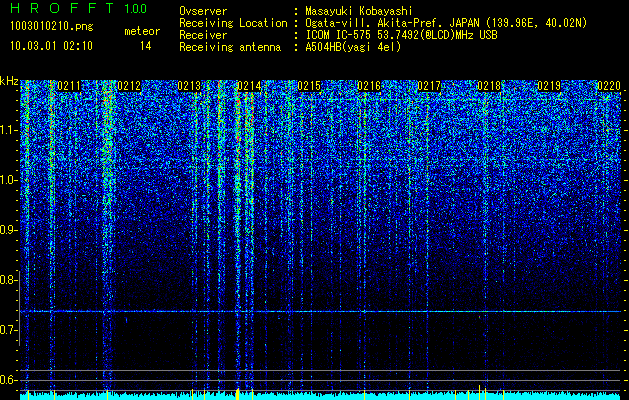
Task: Click the filename 1003010210.png
Action: tap(52, 27)
